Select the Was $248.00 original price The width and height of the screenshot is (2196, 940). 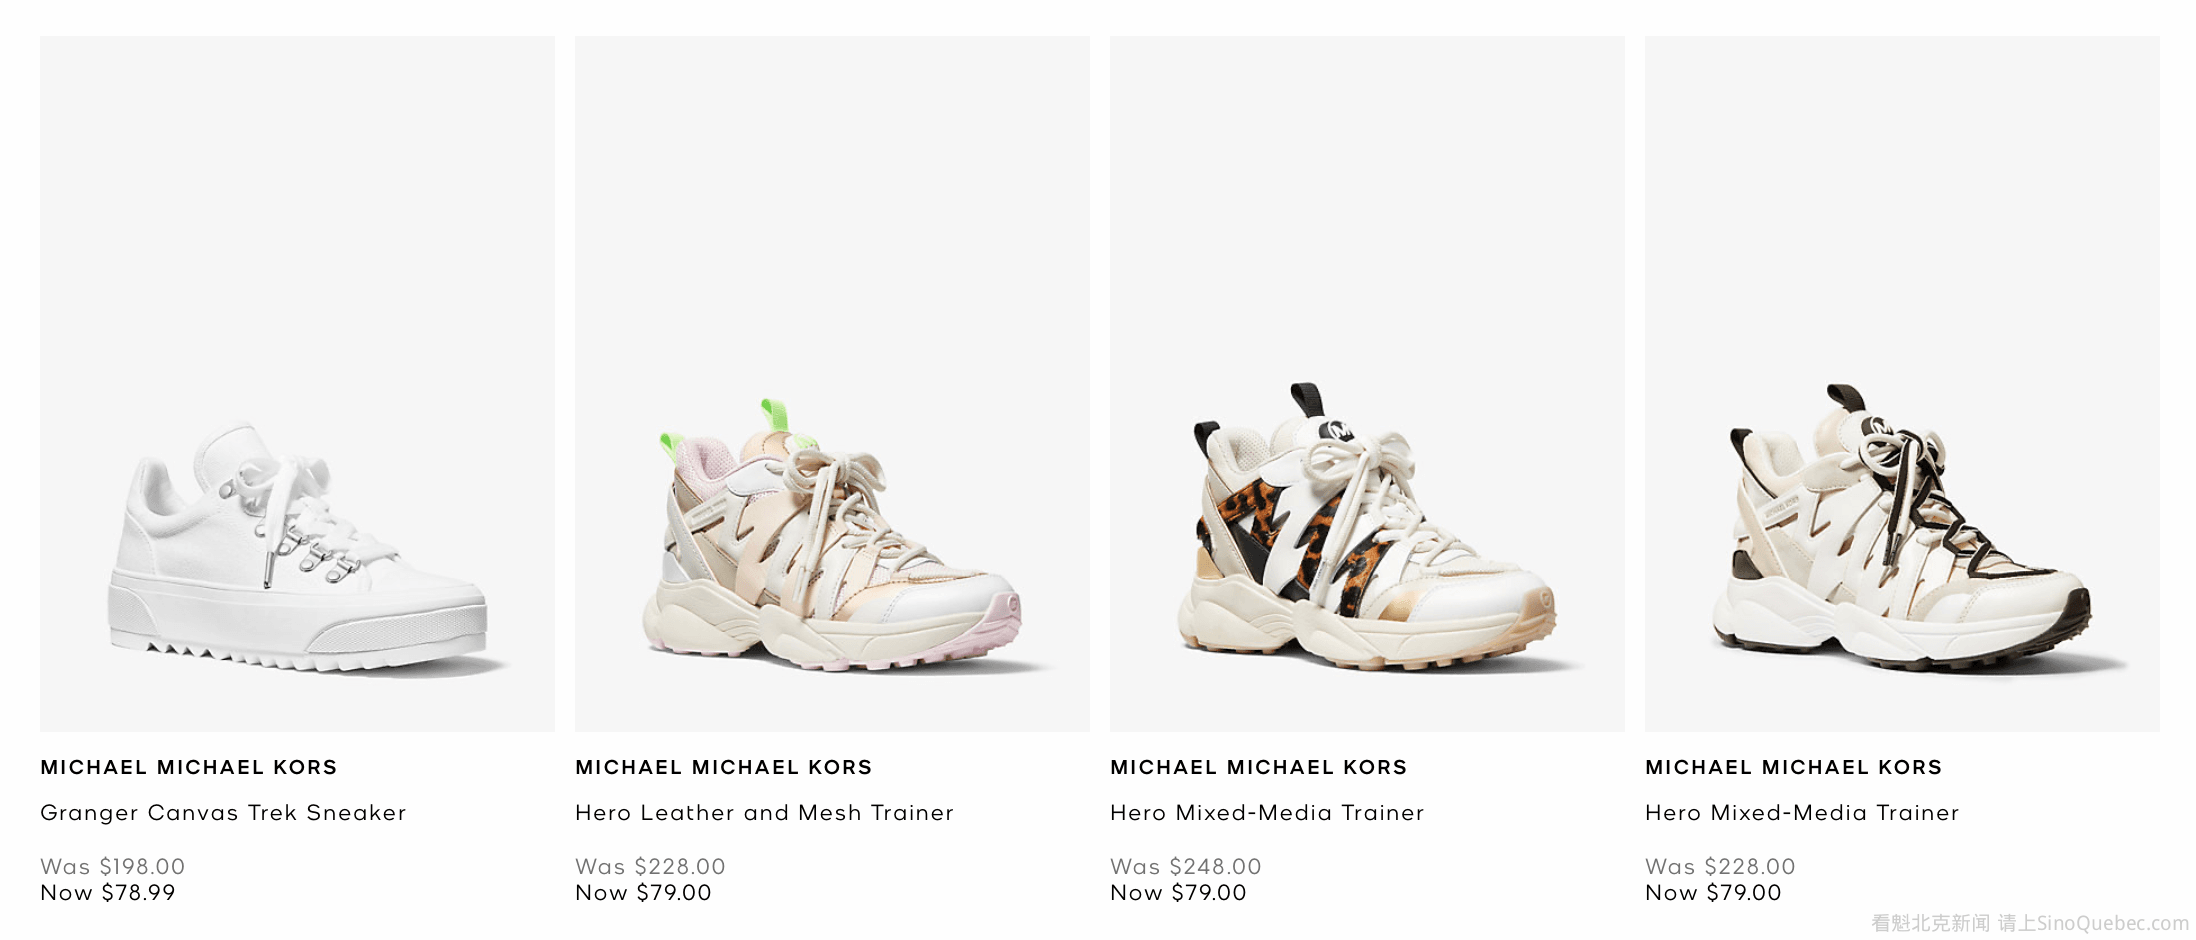[1186, 867]
